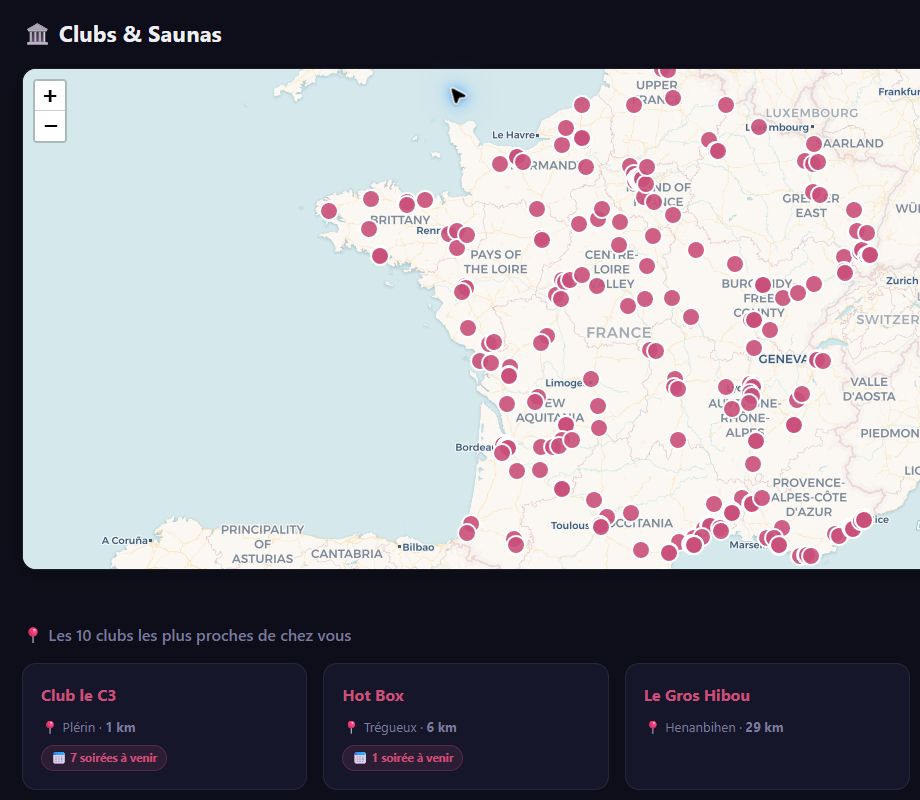
Task: Click the A Coruña label on the map
Action: (x=124, y=540)
